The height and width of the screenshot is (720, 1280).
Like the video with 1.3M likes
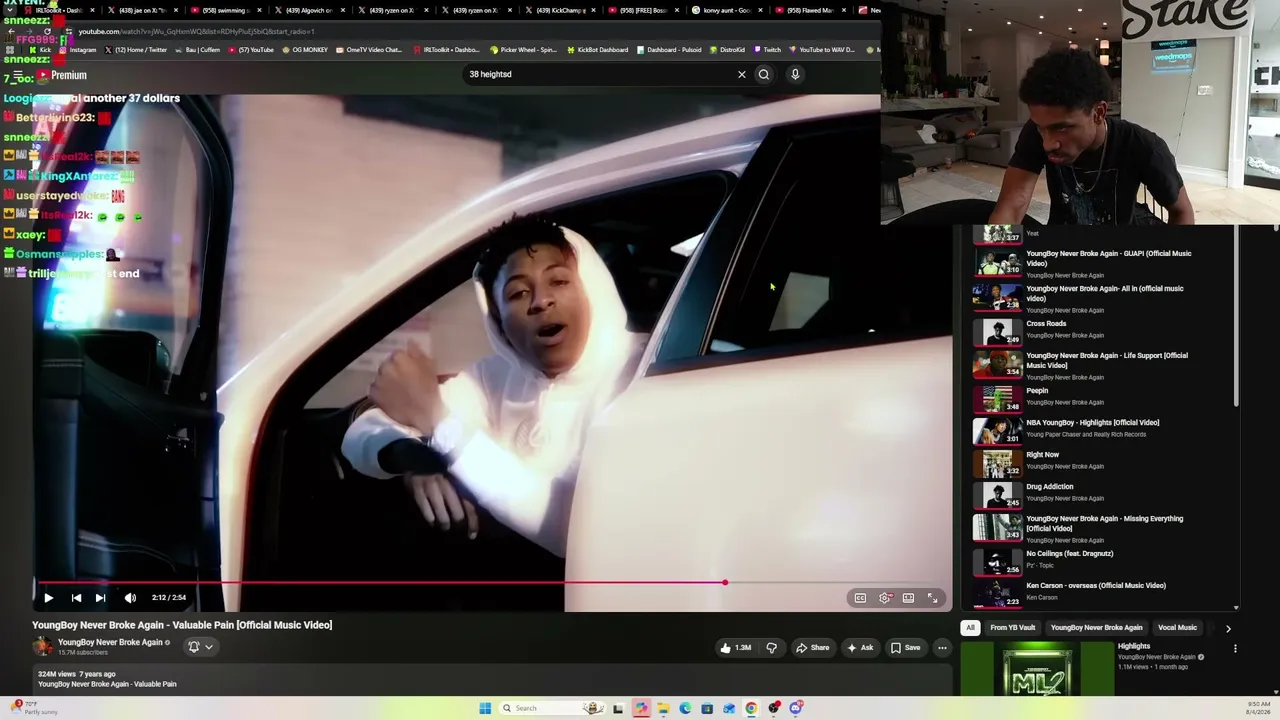click(736, 648)
